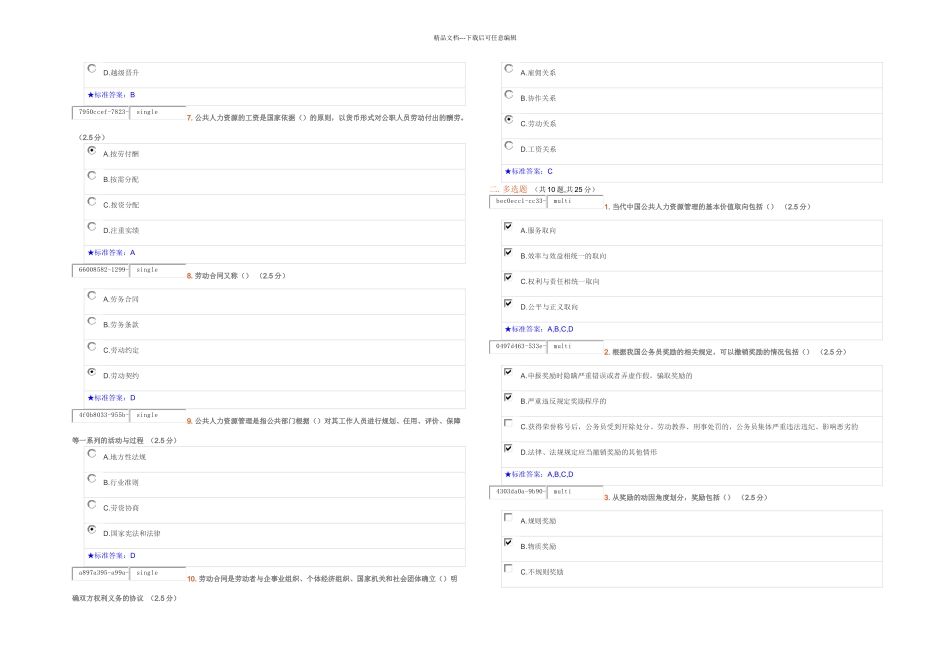The image size is (950, 672).
Task: Check checkbox C.获得荣誉称号后
Action: [x=508, y=423]
